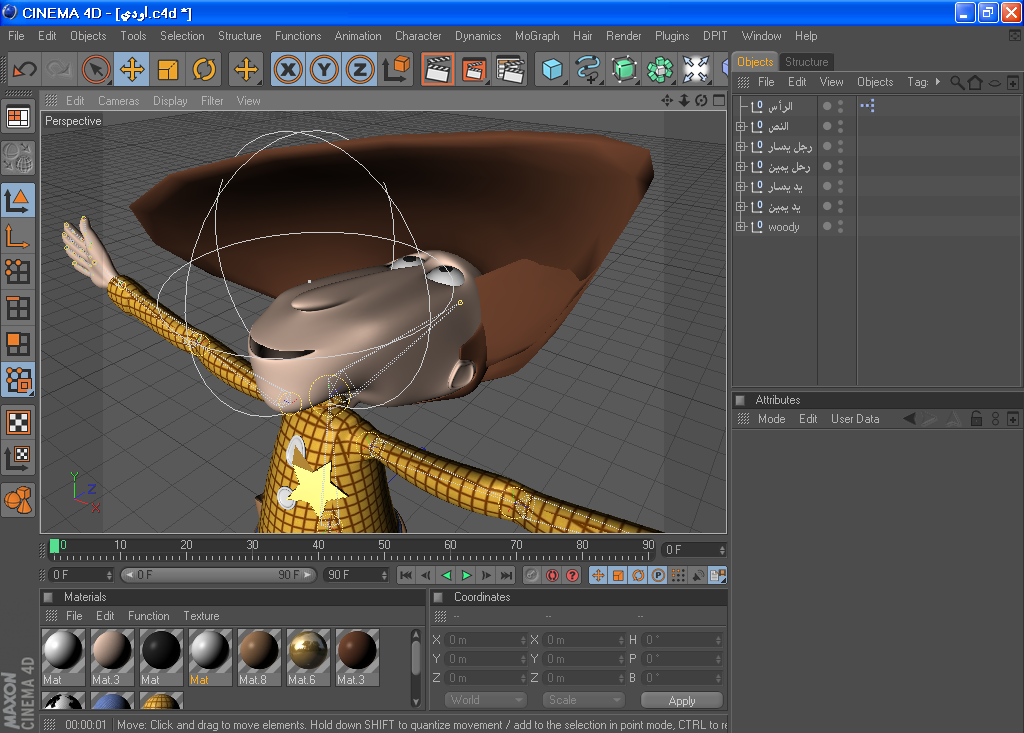Toggle parameter keyframe recording icon

pos(658,575)
